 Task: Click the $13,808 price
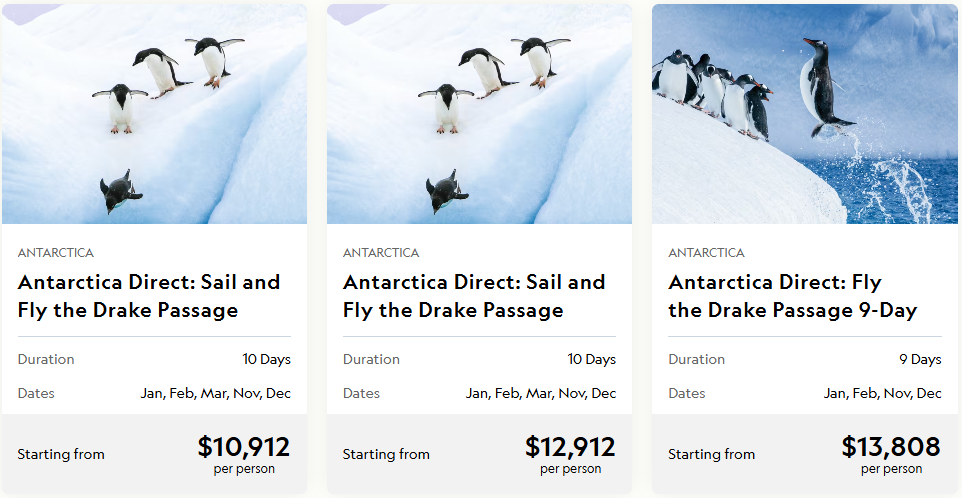point(891,446)
